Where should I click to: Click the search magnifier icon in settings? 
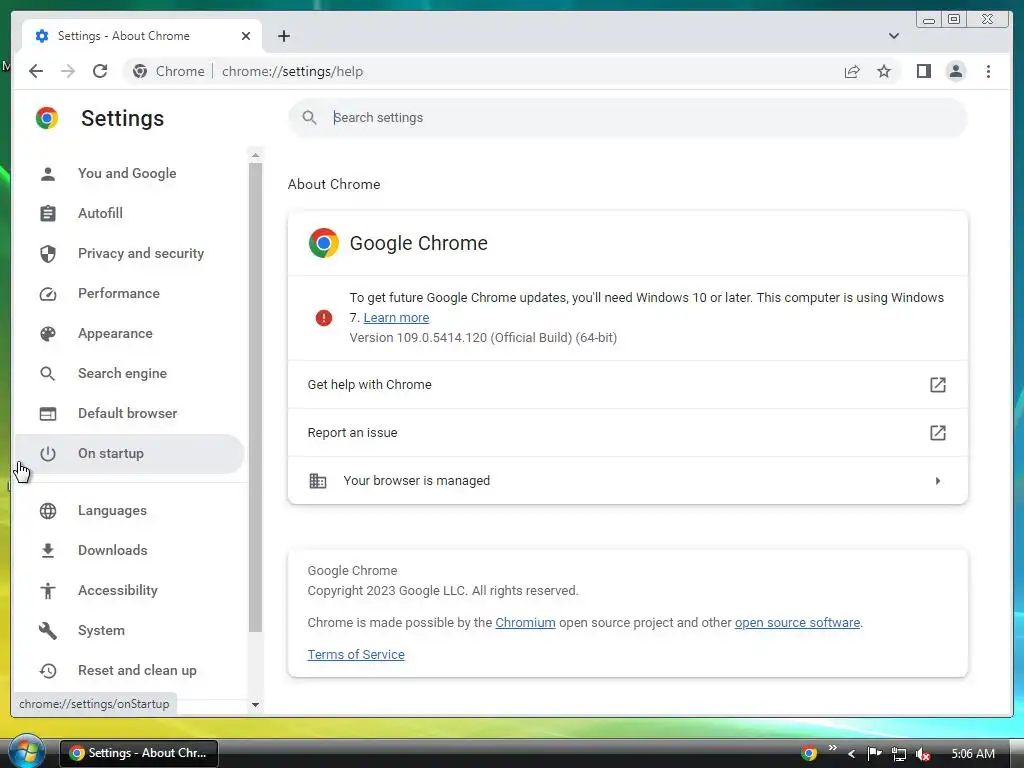310,118
